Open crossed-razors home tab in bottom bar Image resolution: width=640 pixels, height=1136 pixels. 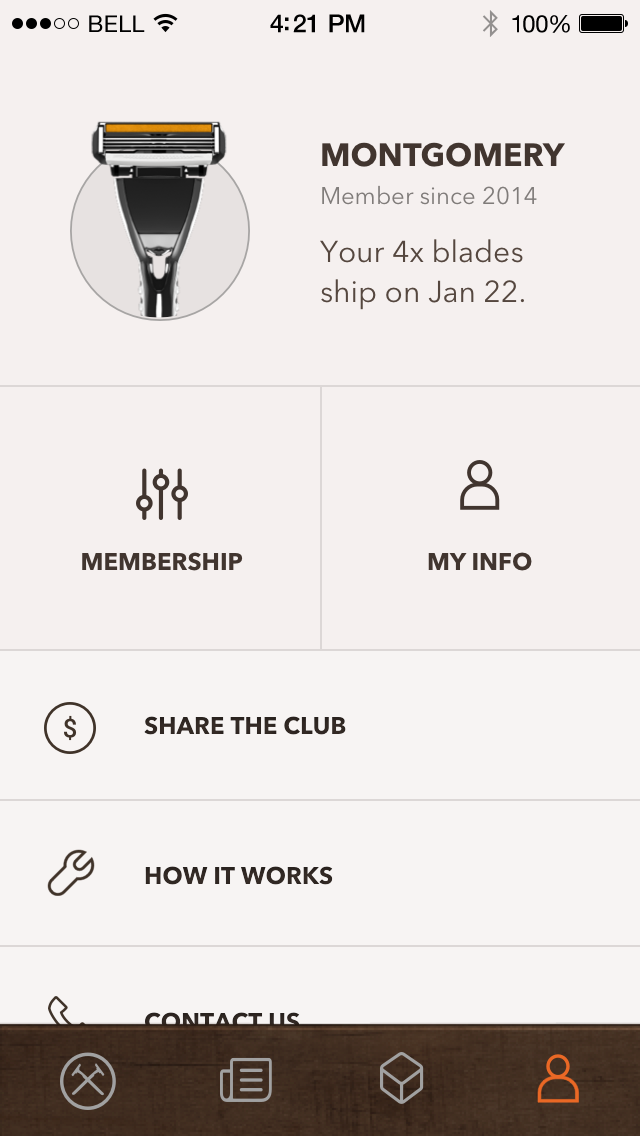click(x=88, y=1081)
